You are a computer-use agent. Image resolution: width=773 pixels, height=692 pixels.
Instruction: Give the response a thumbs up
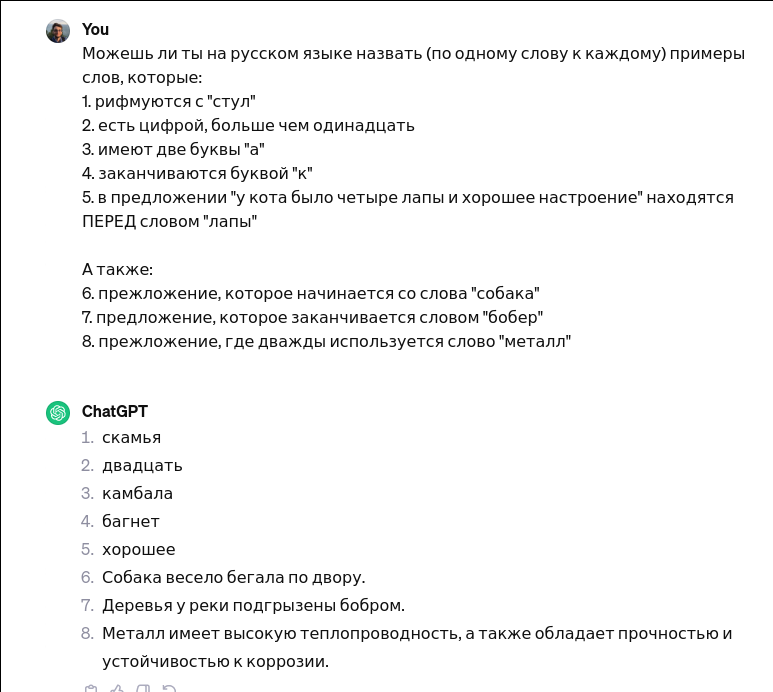(x=117, y=688)
